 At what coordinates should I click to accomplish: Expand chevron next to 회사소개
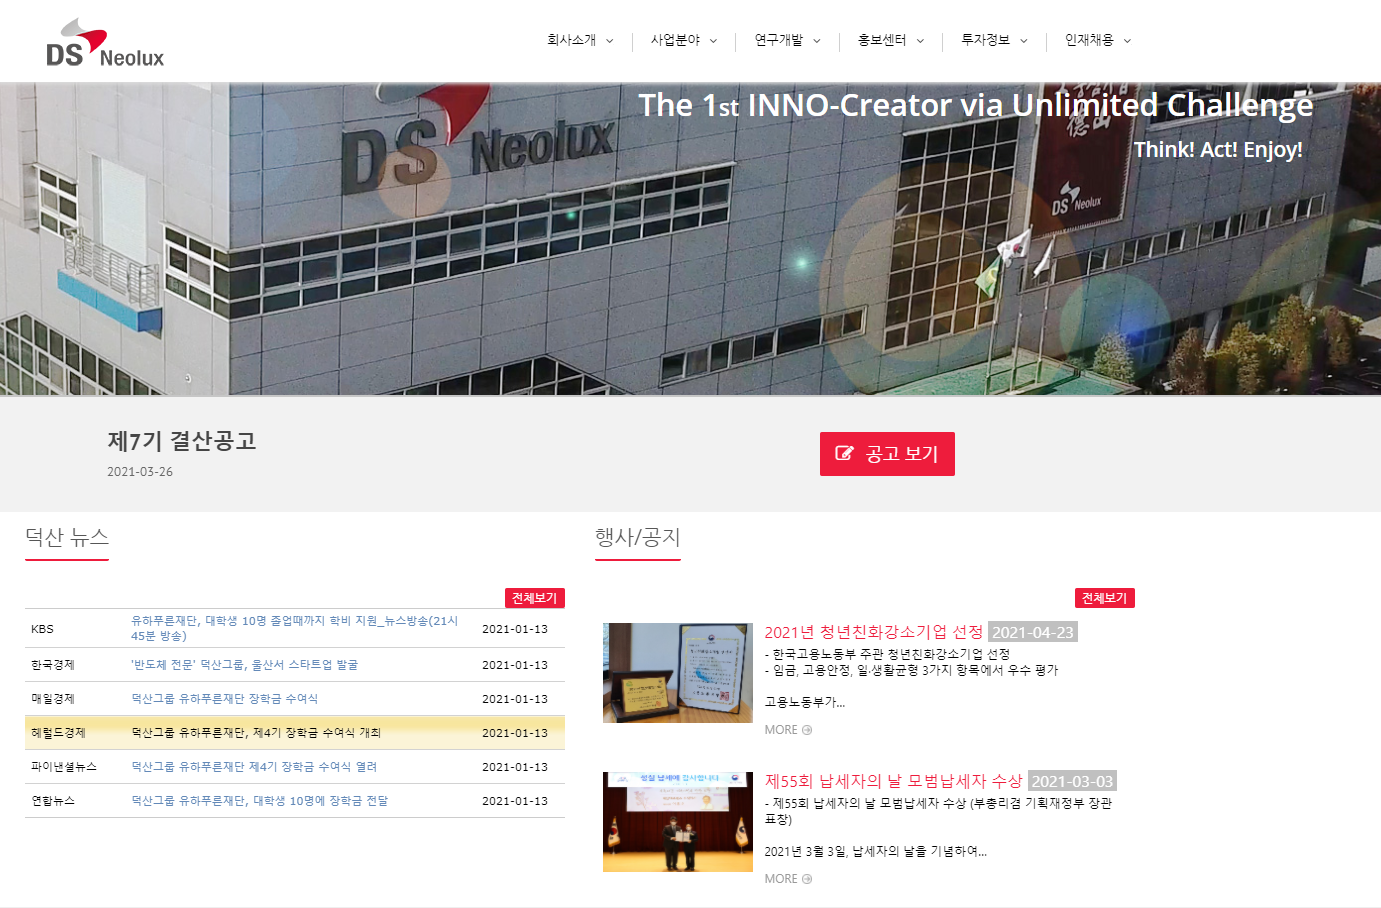click(x=610, y=41)
